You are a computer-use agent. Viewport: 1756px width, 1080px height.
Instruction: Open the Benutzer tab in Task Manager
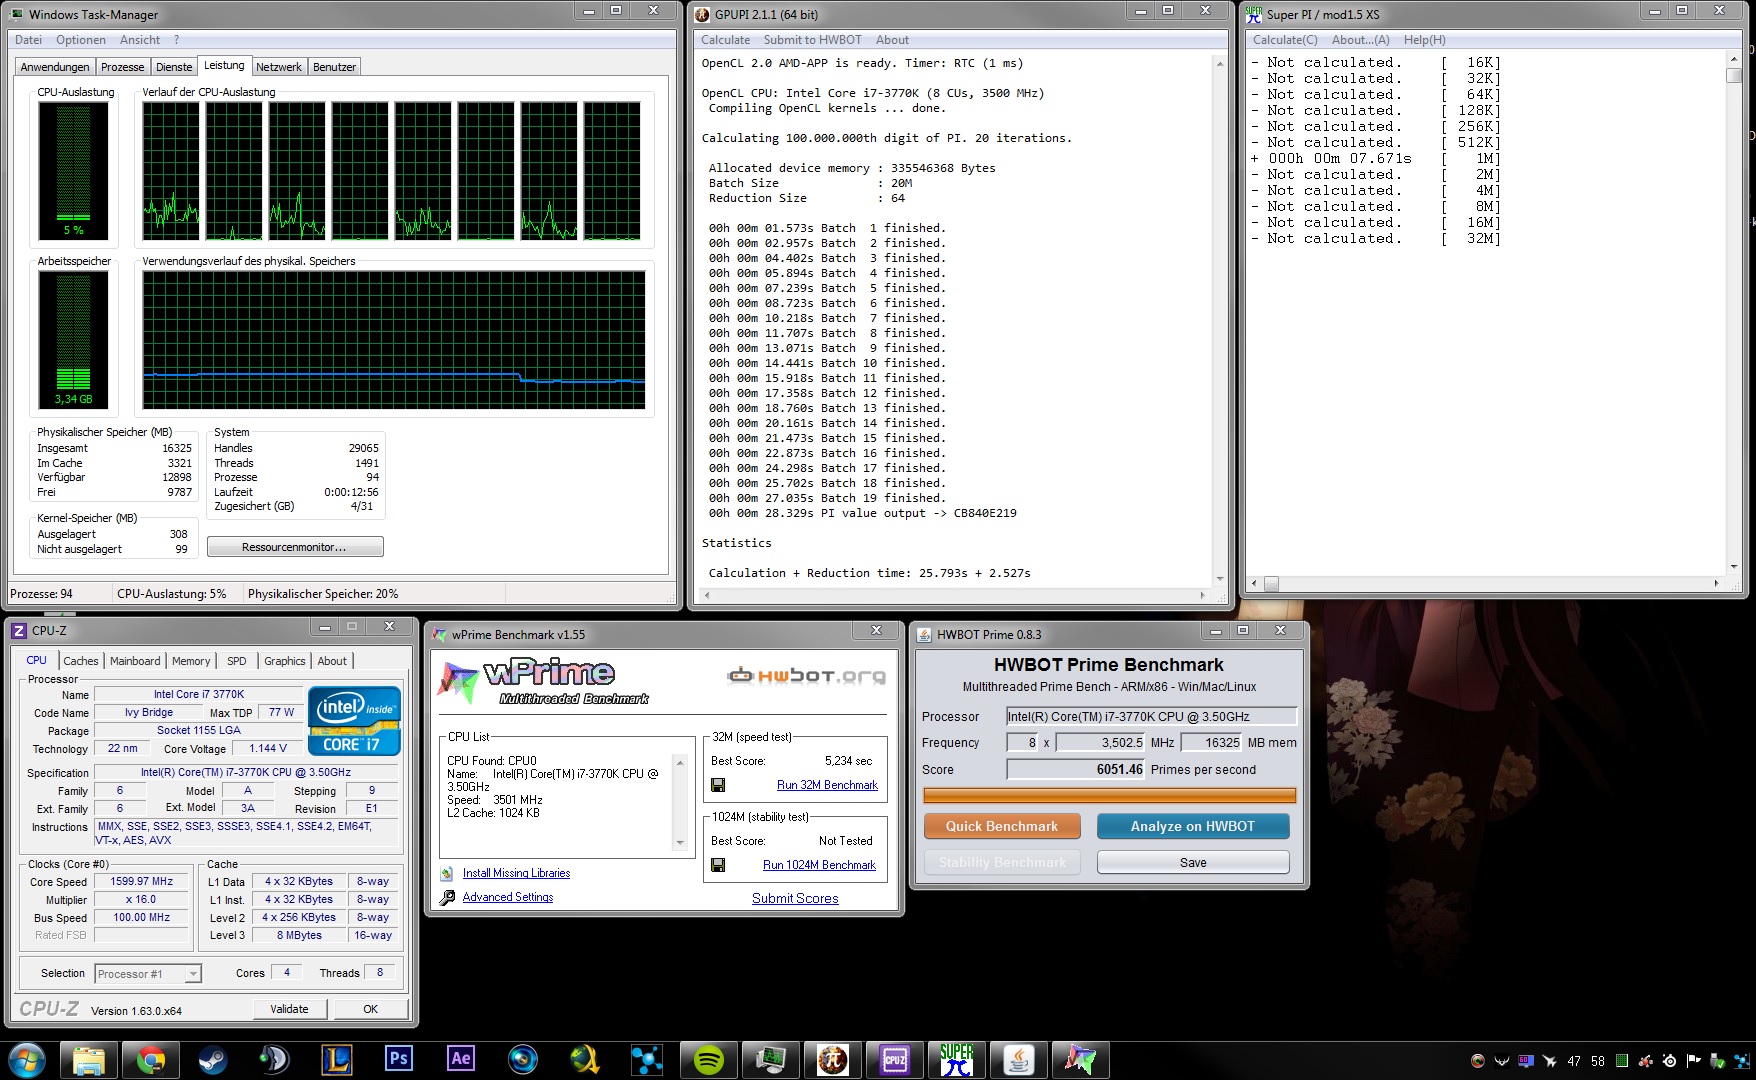pyautogui.click(x=334, y=67)
